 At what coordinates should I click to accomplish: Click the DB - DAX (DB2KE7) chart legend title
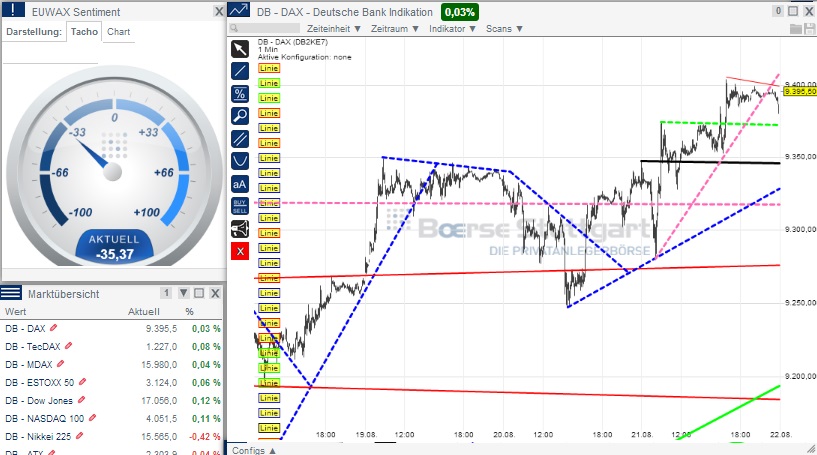point(292,42)
